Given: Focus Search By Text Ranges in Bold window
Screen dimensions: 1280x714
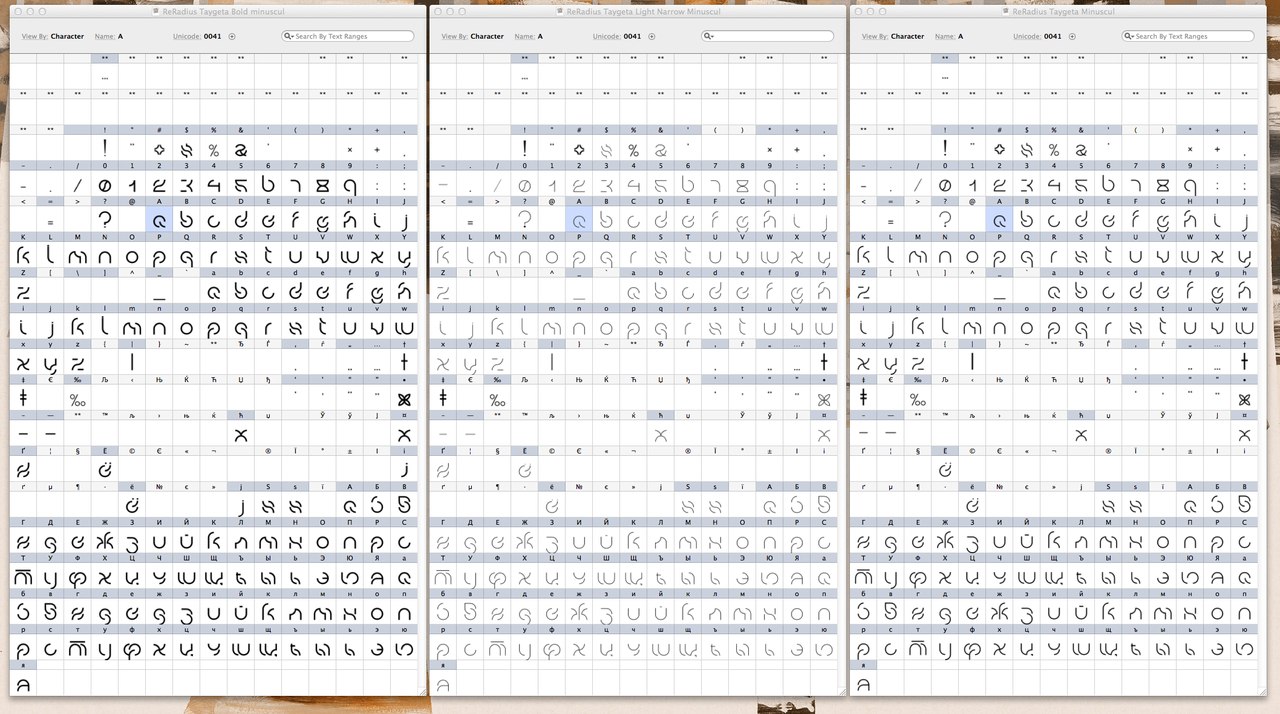Looking at the screenshot, I should point(352,36).
